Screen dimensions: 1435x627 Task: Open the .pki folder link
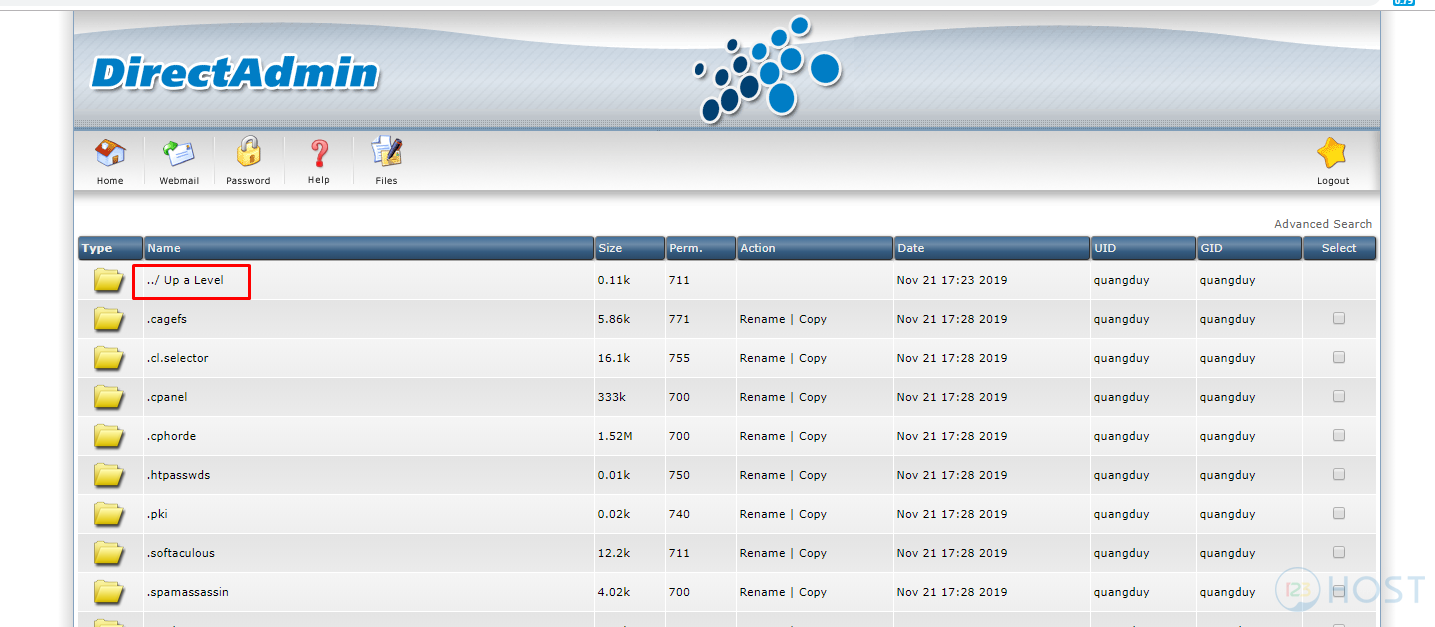pos(156,515)
